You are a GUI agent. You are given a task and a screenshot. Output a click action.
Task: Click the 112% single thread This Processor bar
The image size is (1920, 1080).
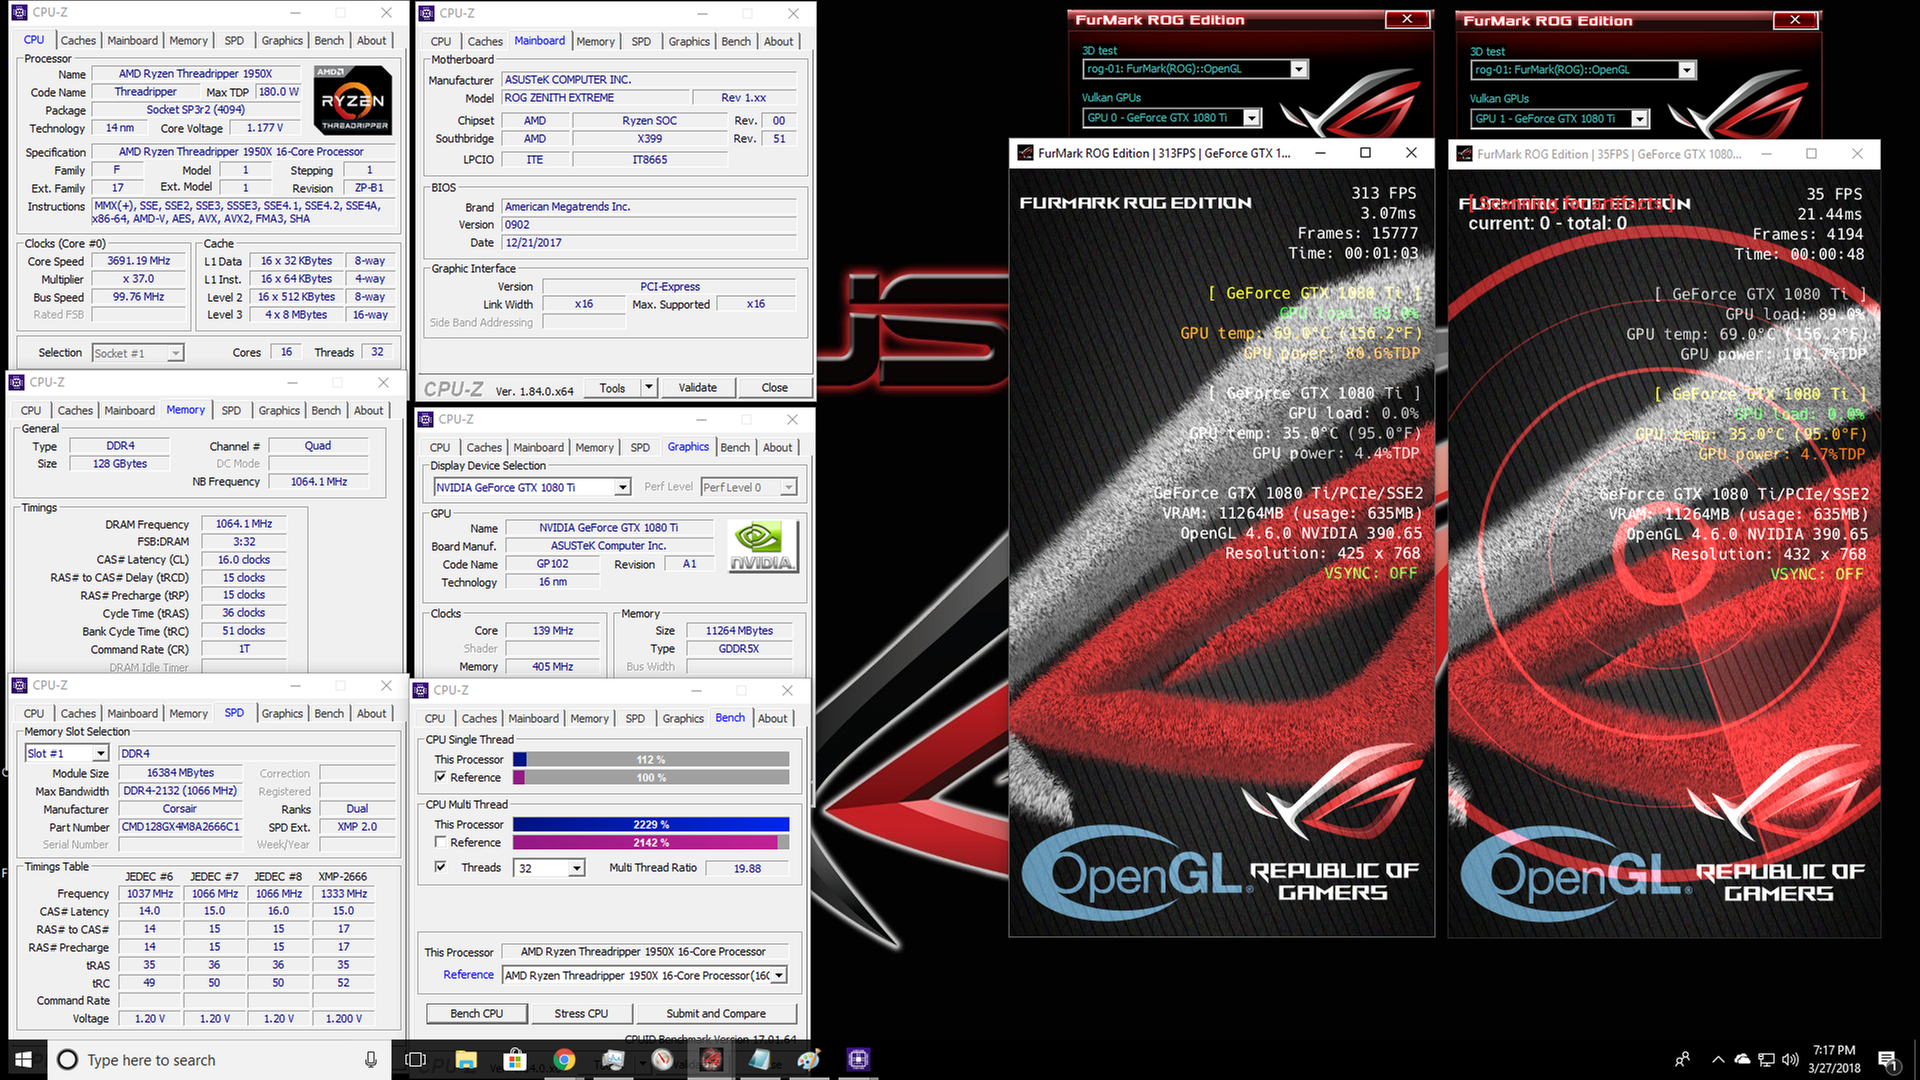pos(651,759)
